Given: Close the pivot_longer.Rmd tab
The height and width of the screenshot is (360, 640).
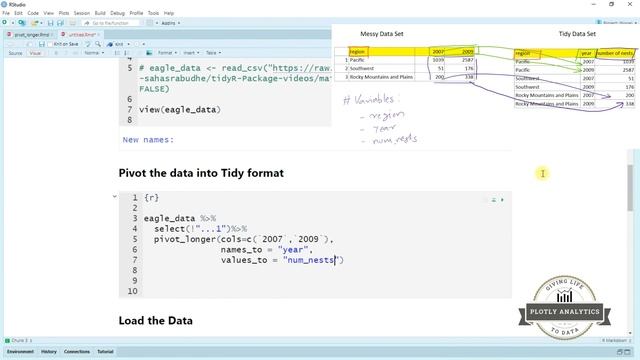Looking at the screenshot, I should tap(52, 35).
